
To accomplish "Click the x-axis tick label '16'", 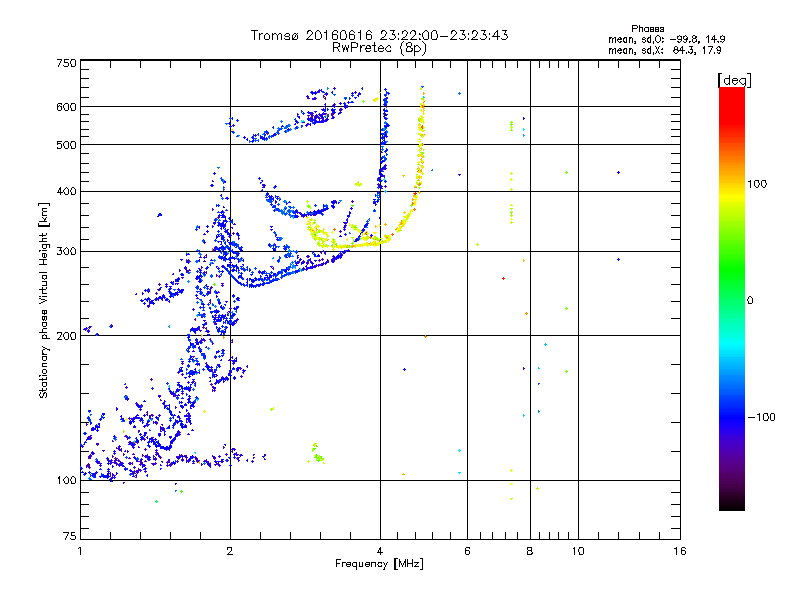I will pos(680,551).
